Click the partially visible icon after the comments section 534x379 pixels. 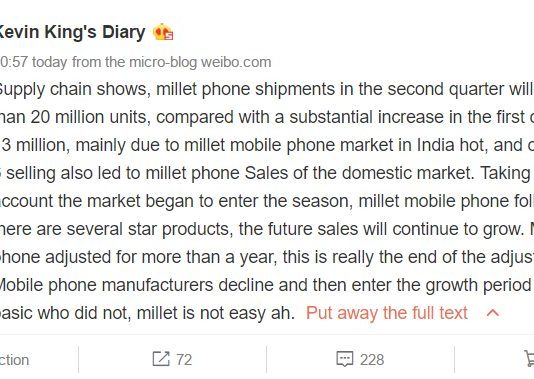[x=529, y=359]
